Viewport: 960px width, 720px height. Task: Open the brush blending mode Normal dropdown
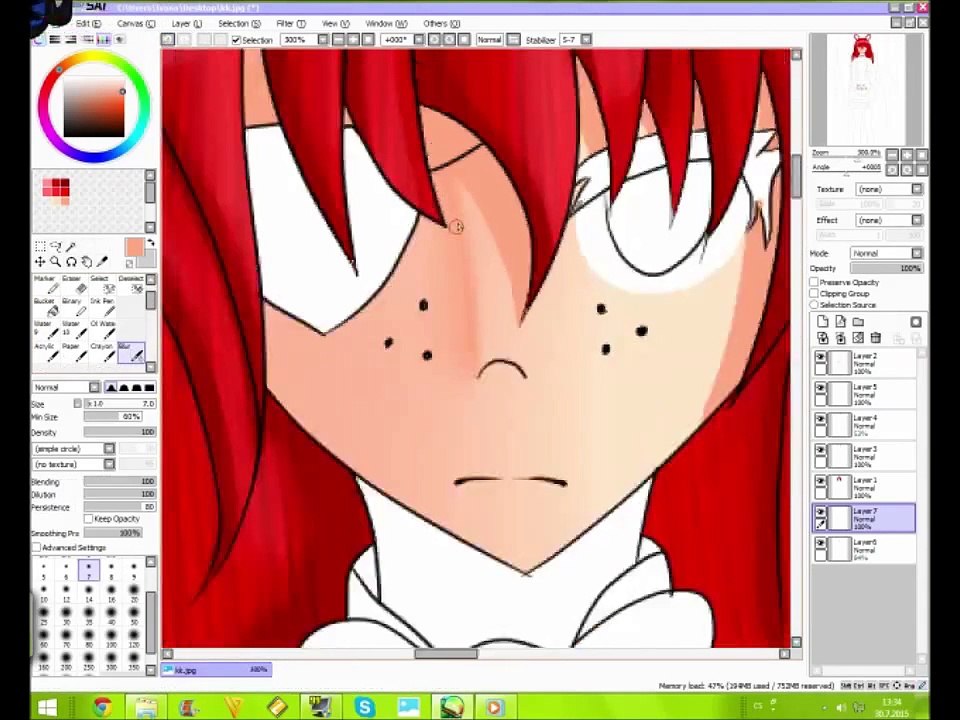click(66, 388)
